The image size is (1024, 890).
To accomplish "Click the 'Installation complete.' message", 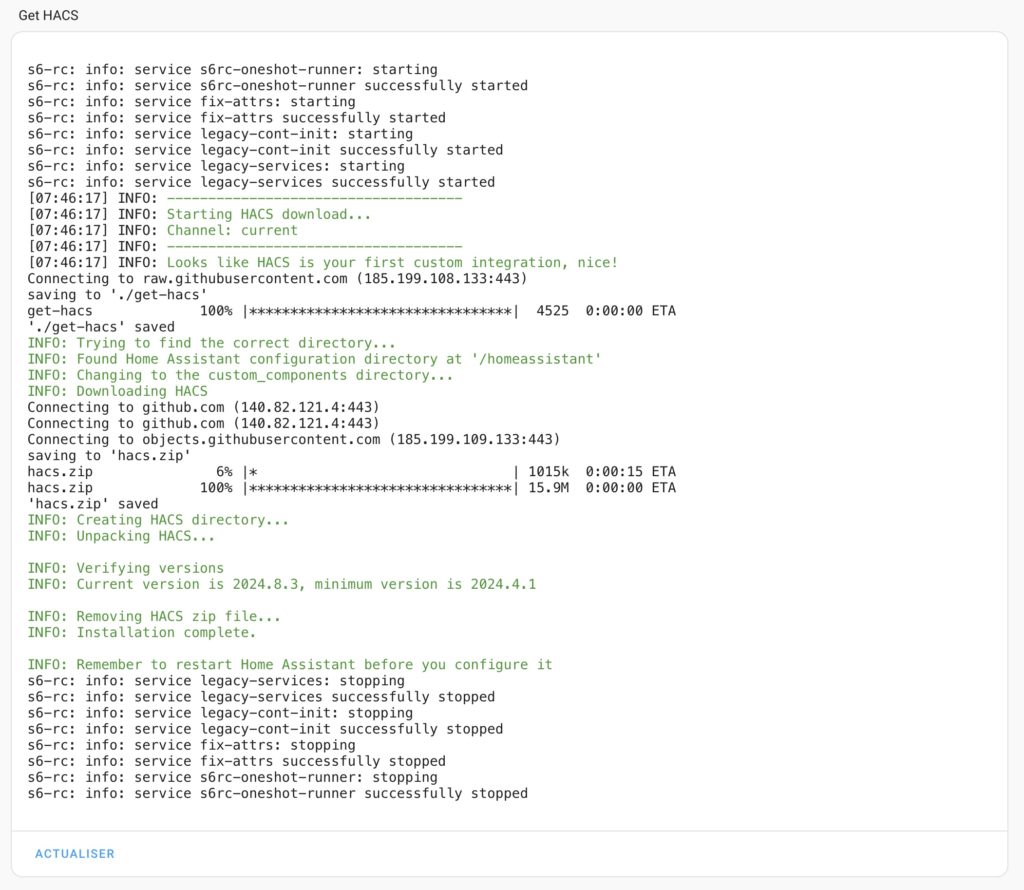I will [x=142, y=633].
